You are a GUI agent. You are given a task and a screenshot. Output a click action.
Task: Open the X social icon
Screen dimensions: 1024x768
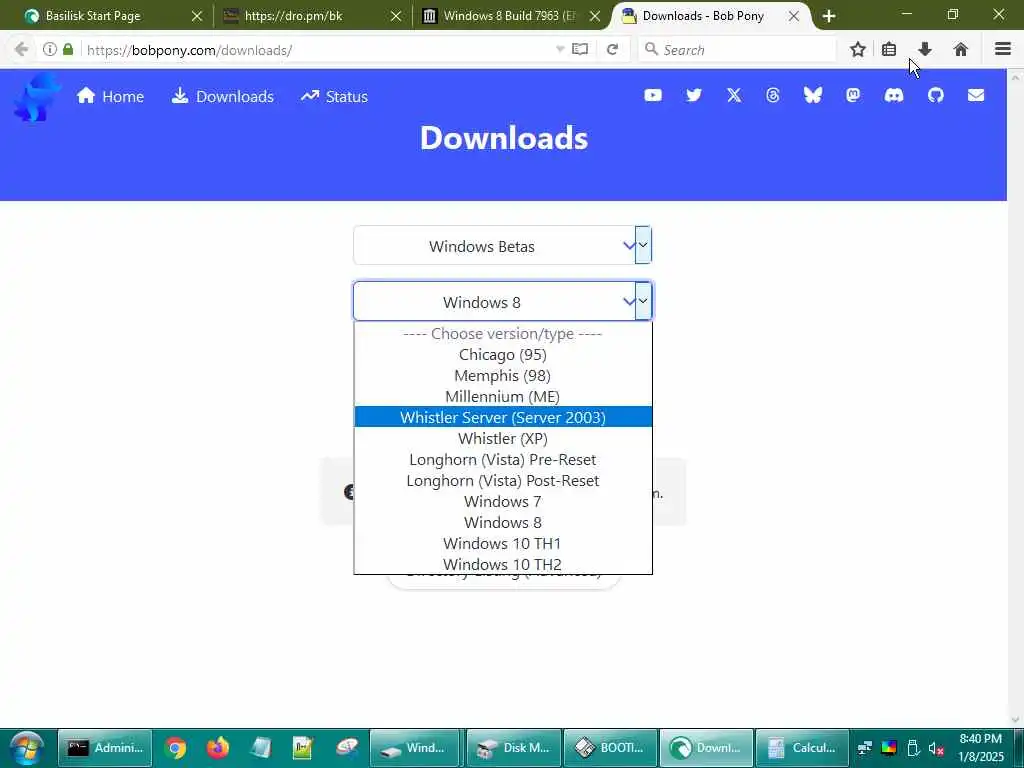coord(734,95)
